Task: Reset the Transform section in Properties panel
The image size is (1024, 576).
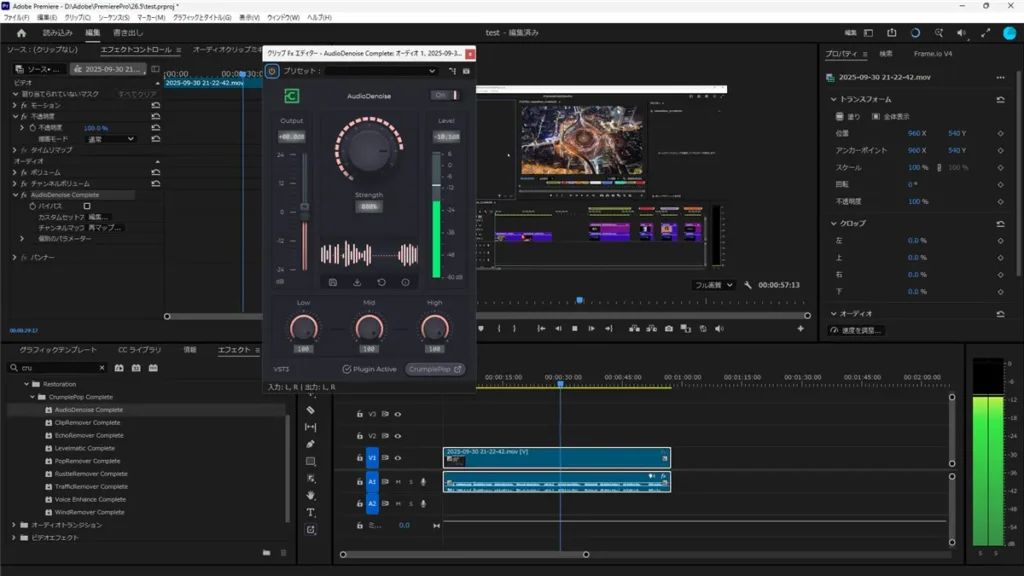Action: [1000, 99]
